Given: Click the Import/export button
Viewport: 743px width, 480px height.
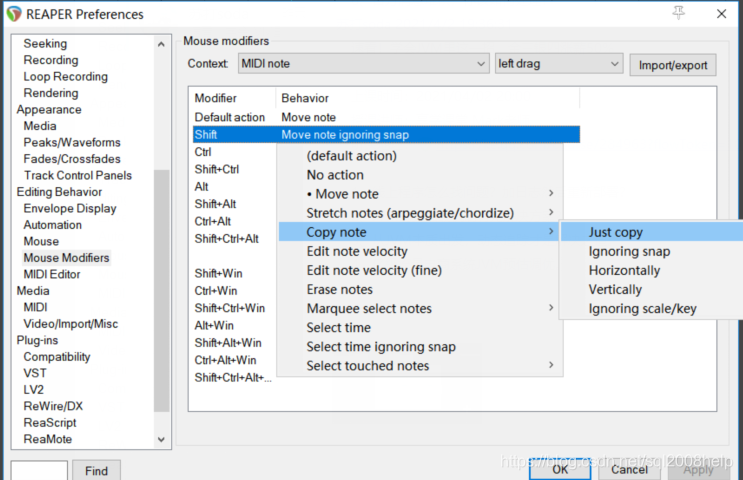Looking at the screenshot, I should pyautogui.click(x=673, y=65).
